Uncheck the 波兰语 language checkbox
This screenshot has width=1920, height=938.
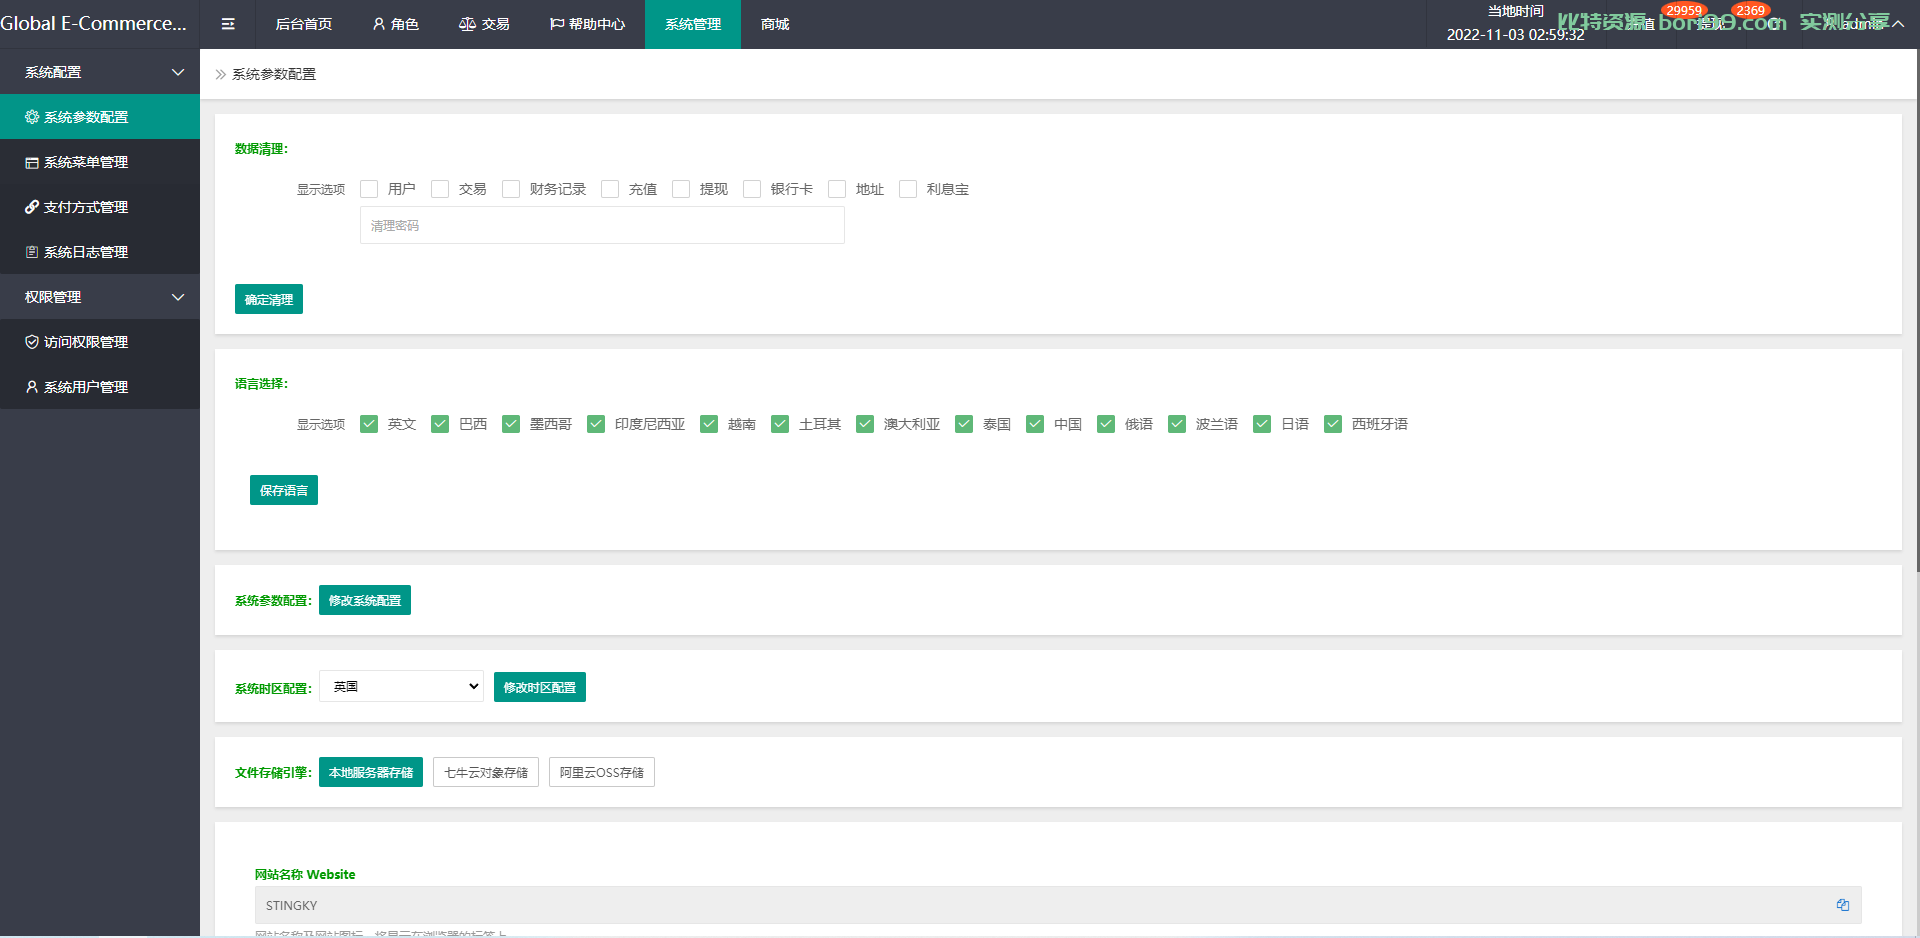[1177, 424]
